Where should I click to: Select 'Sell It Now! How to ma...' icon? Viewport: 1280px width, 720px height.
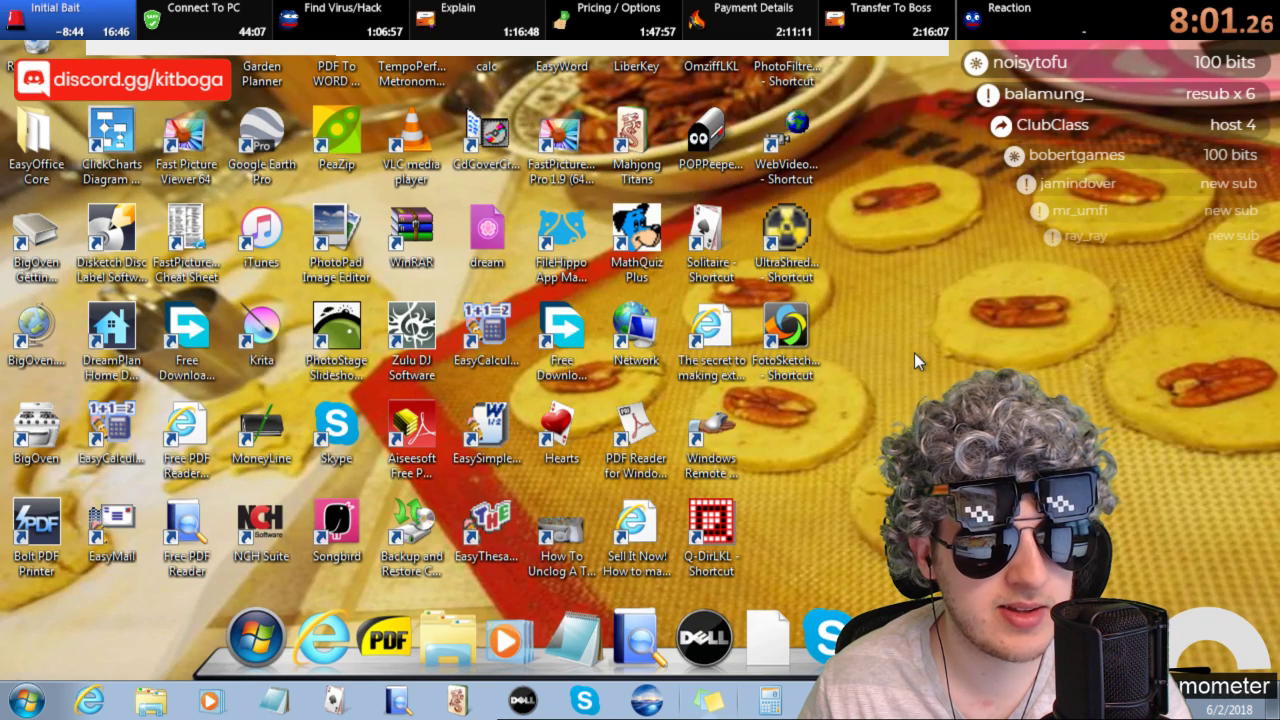click(636, 523)
